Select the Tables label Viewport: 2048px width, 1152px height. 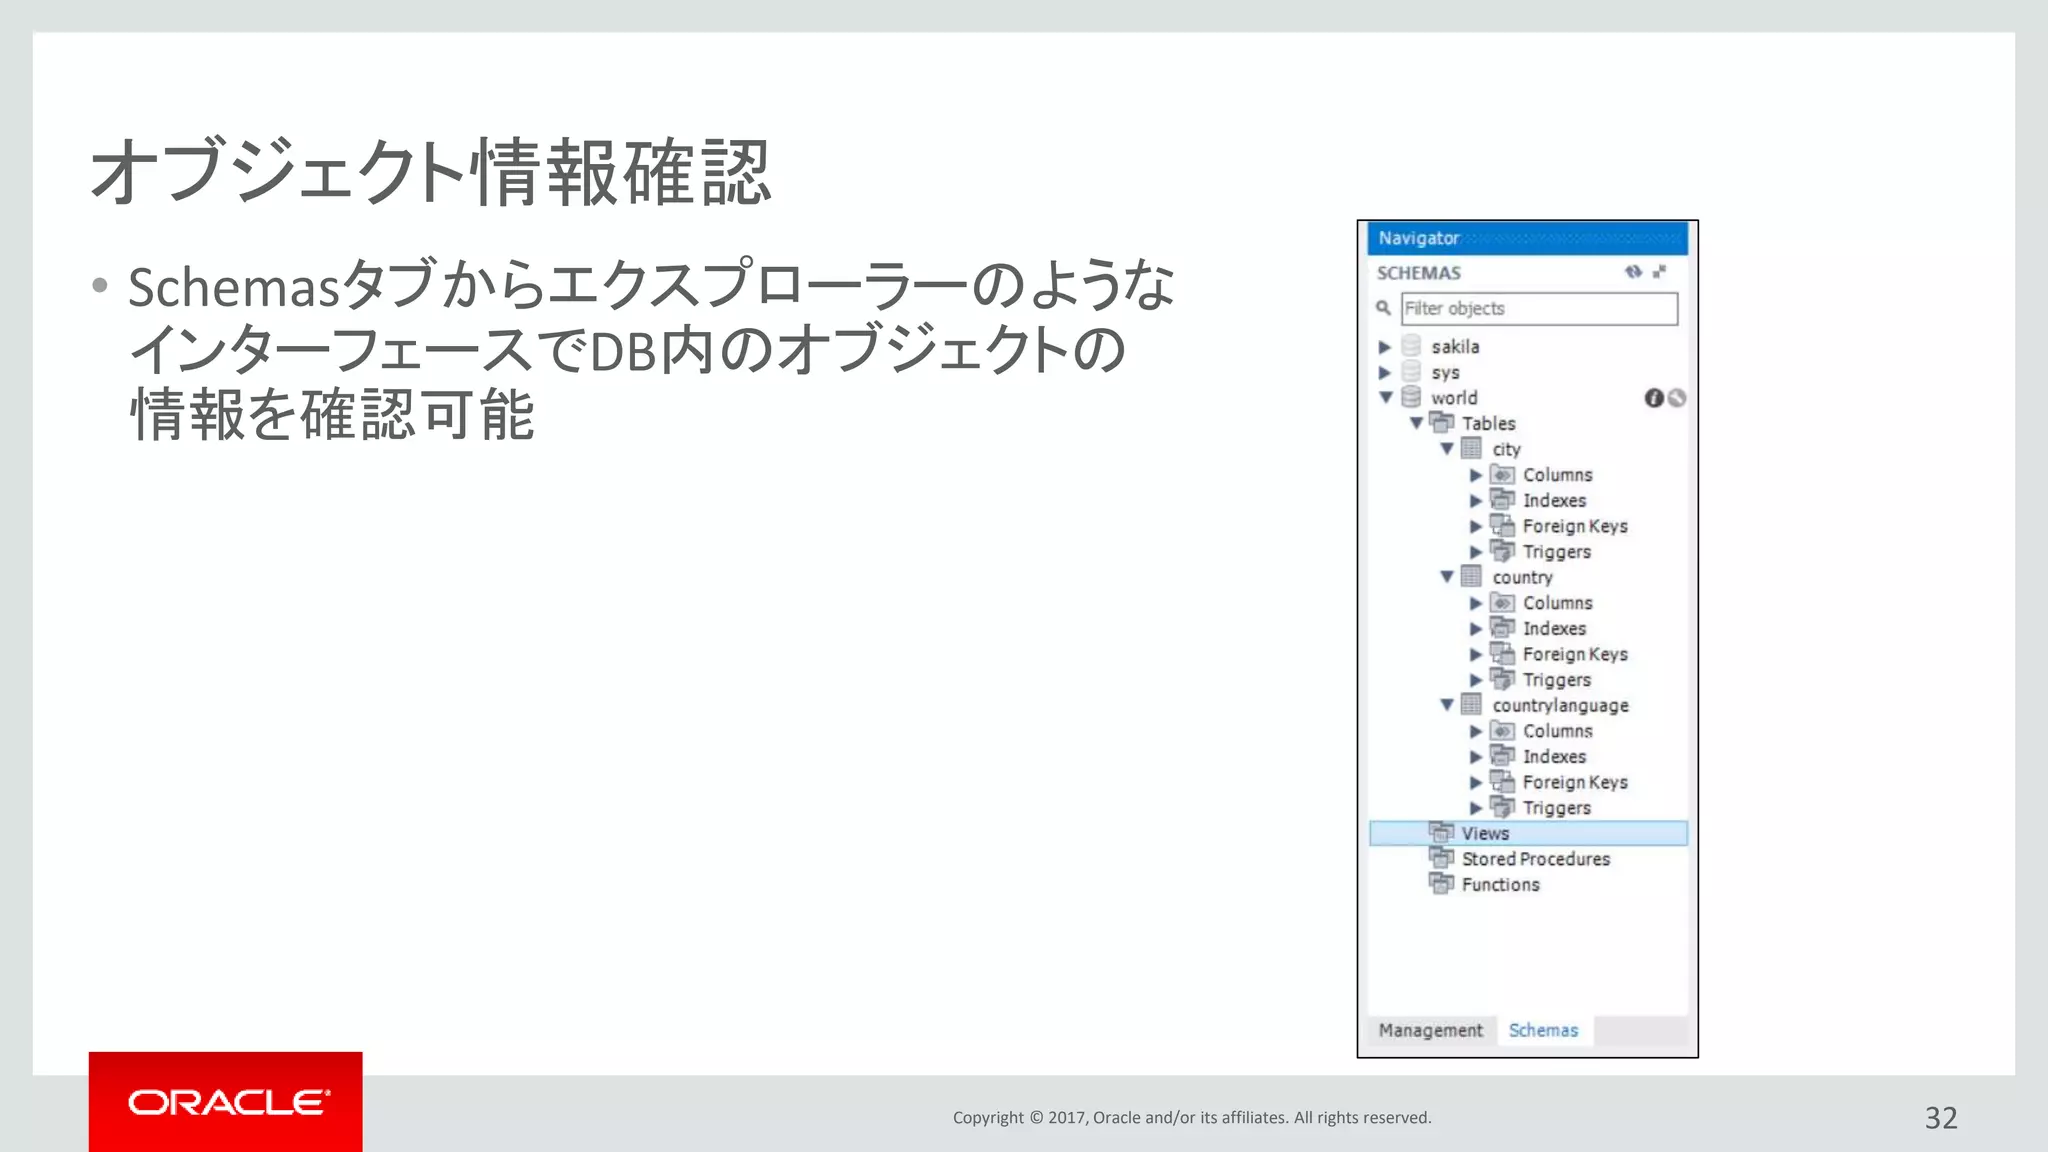1489,424
